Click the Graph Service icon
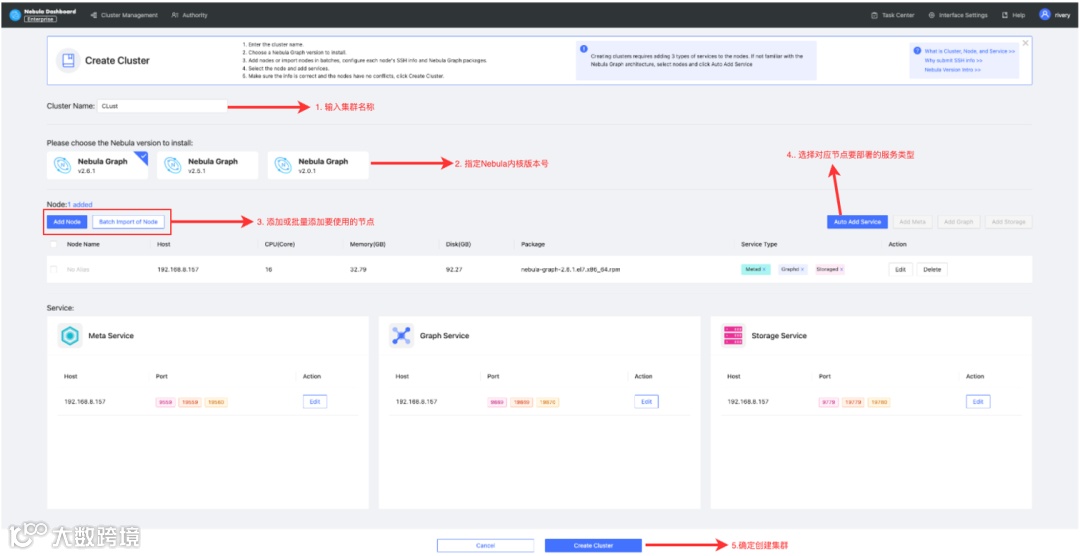Image resolution: width=1080 pixels, height=556 pixels. click(x=401, y=336)
